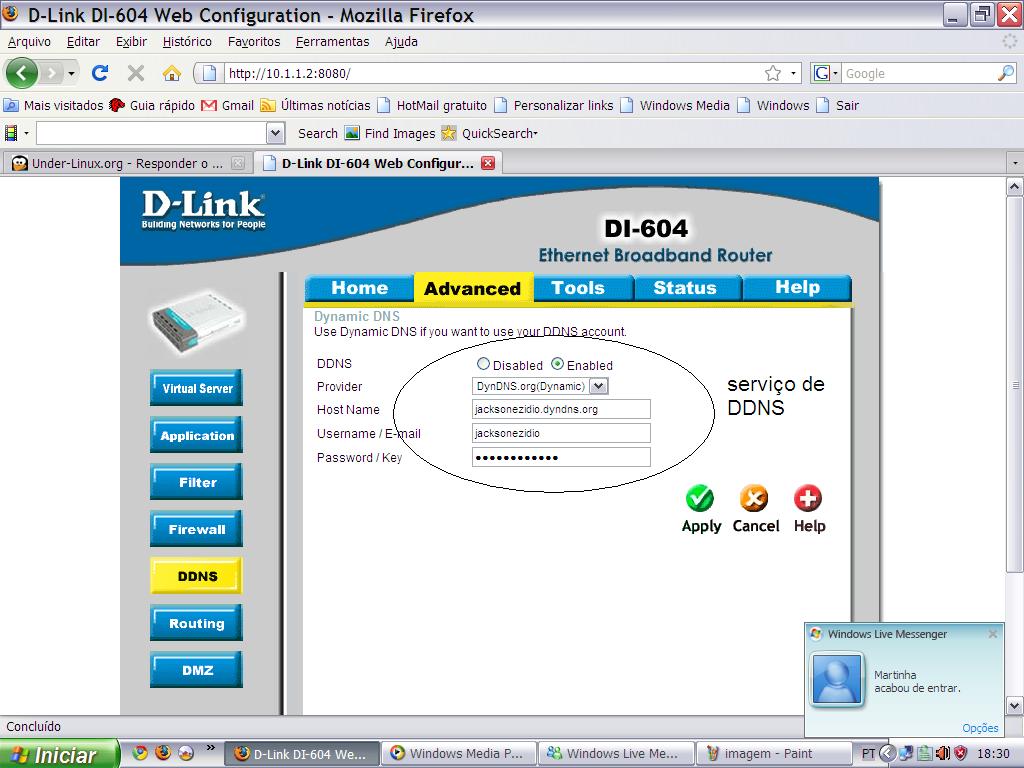Click the Google search box
The image size is (1024, 768).
[x=920, y=73]
